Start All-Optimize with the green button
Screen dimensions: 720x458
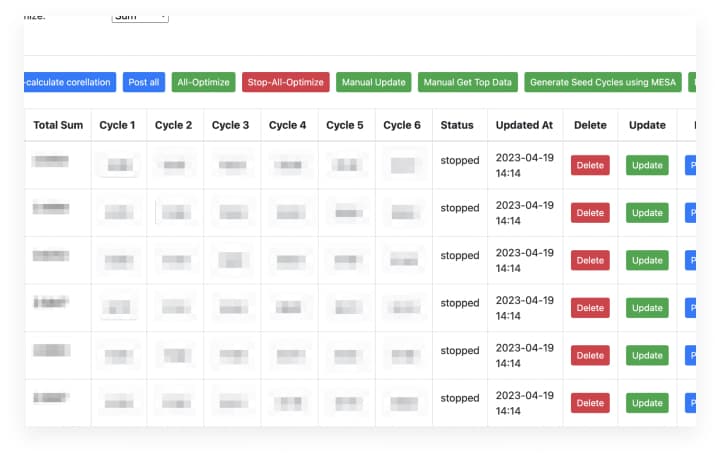pyautogui.click(x=204, y=82)
